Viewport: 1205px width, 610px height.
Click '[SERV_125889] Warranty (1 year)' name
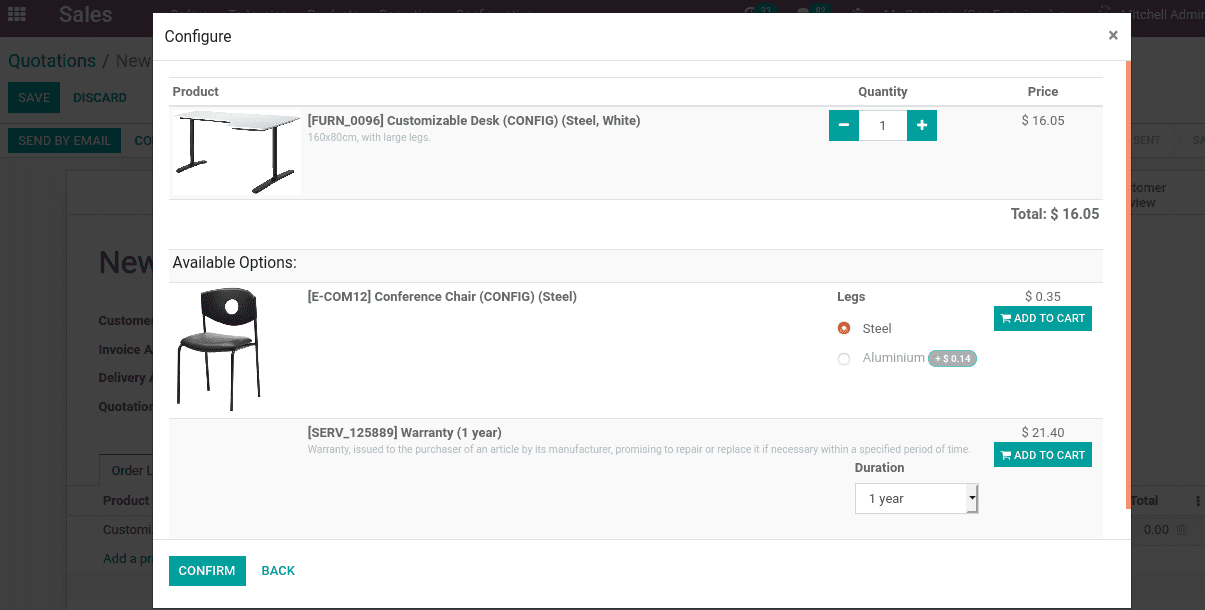tap(405, 432)
